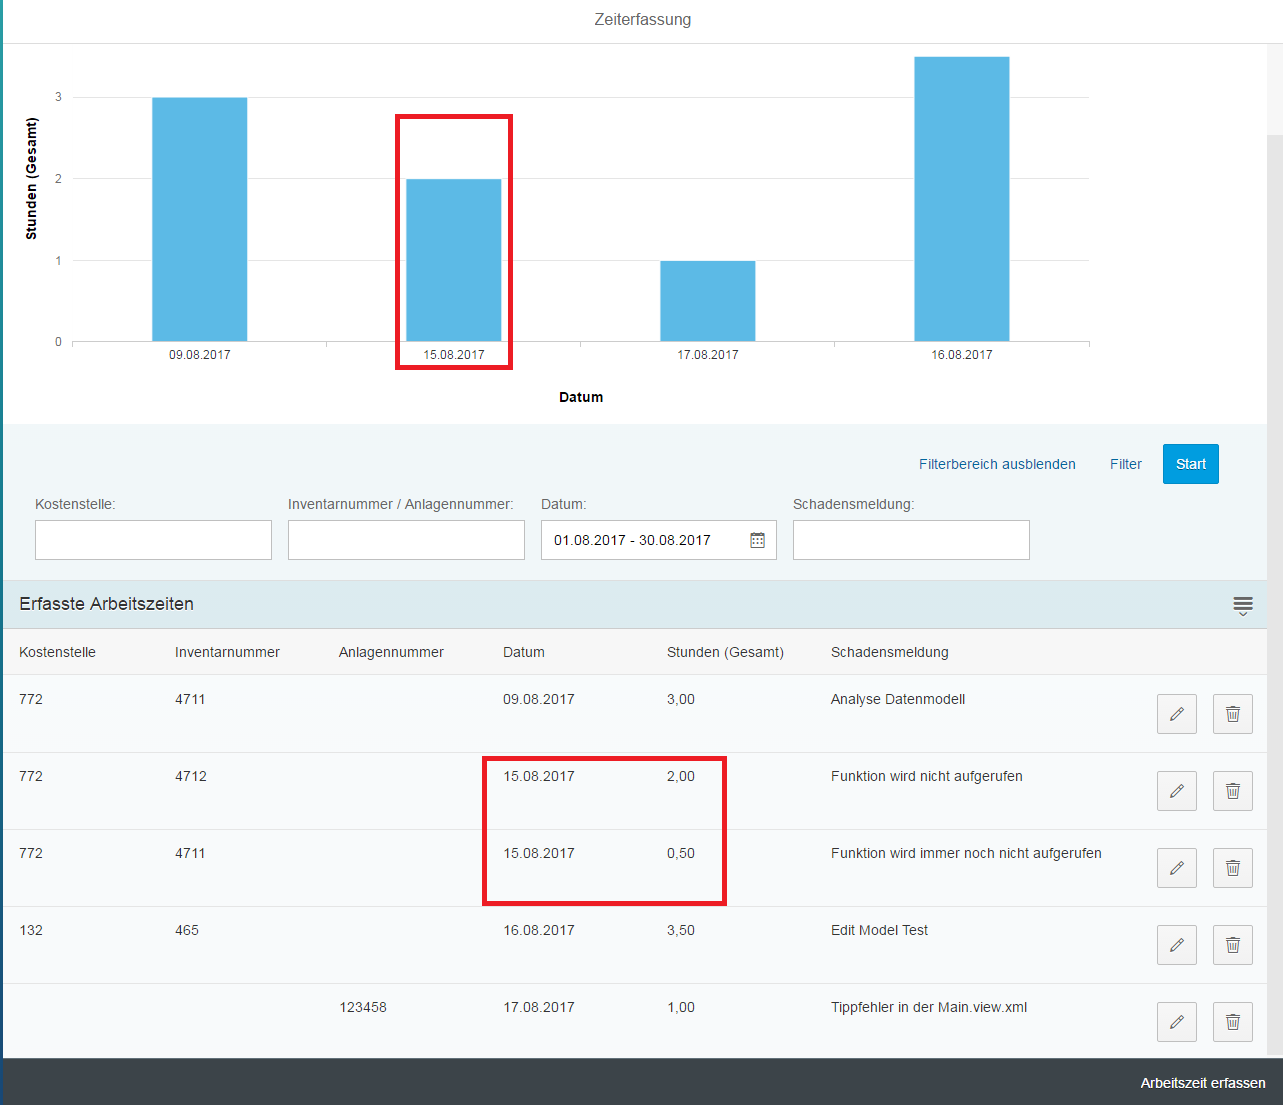Viewport: 1283px width, 1105px height.
Task: Click the Datum column header
Action: coord(524,652)
